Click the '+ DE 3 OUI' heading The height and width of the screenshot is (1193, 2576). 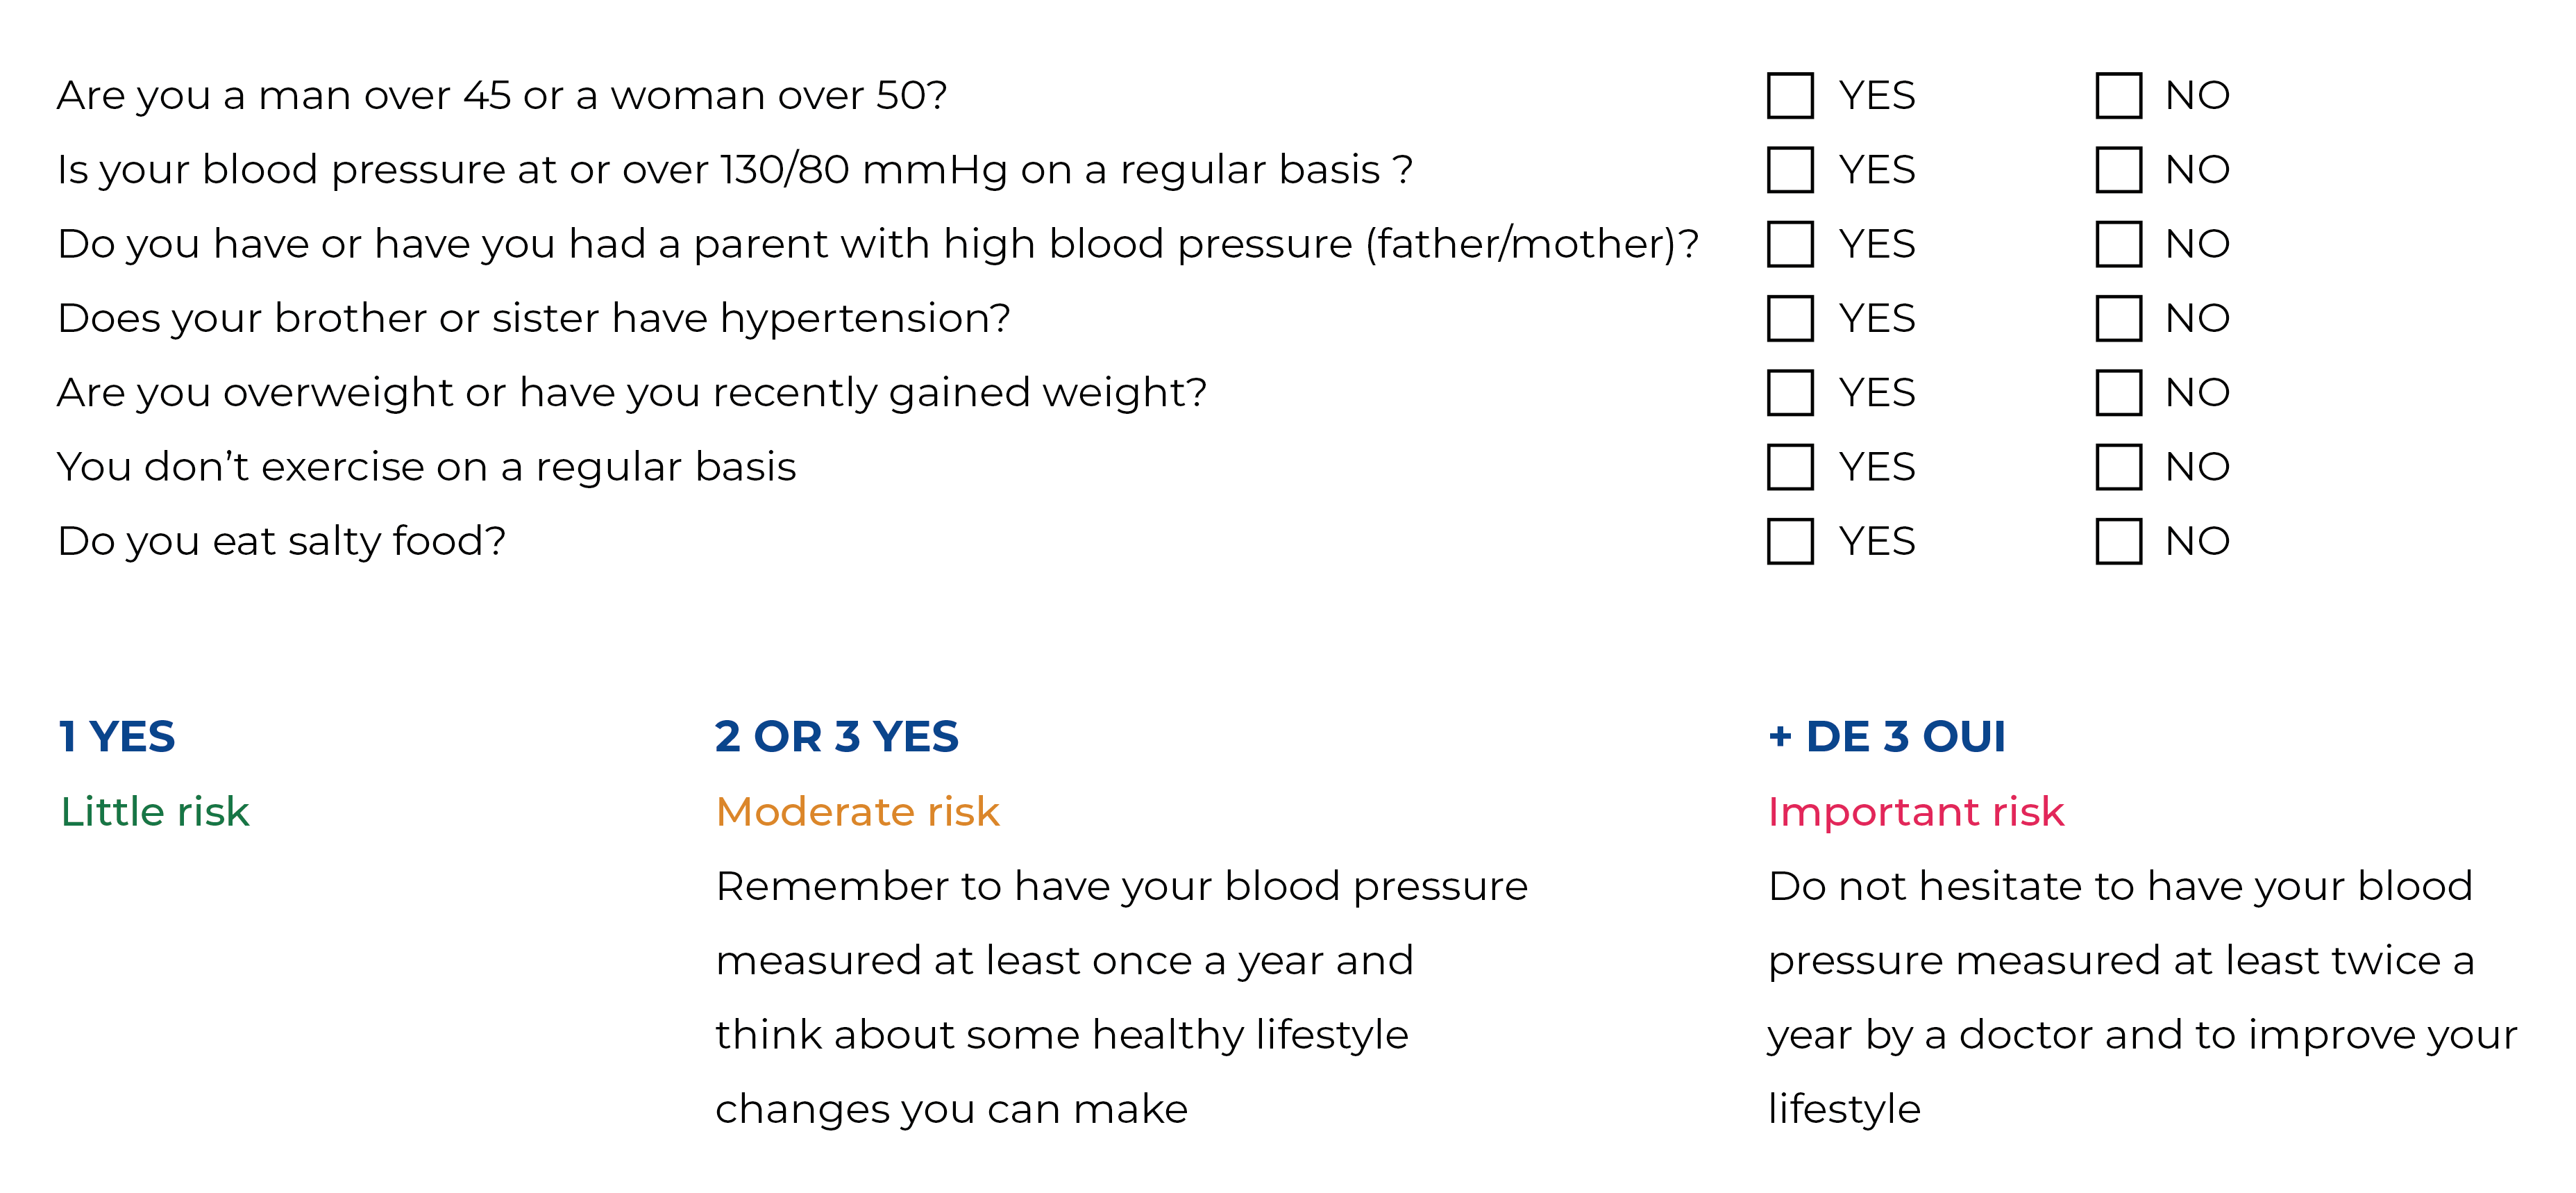[x=1886, y=737]
